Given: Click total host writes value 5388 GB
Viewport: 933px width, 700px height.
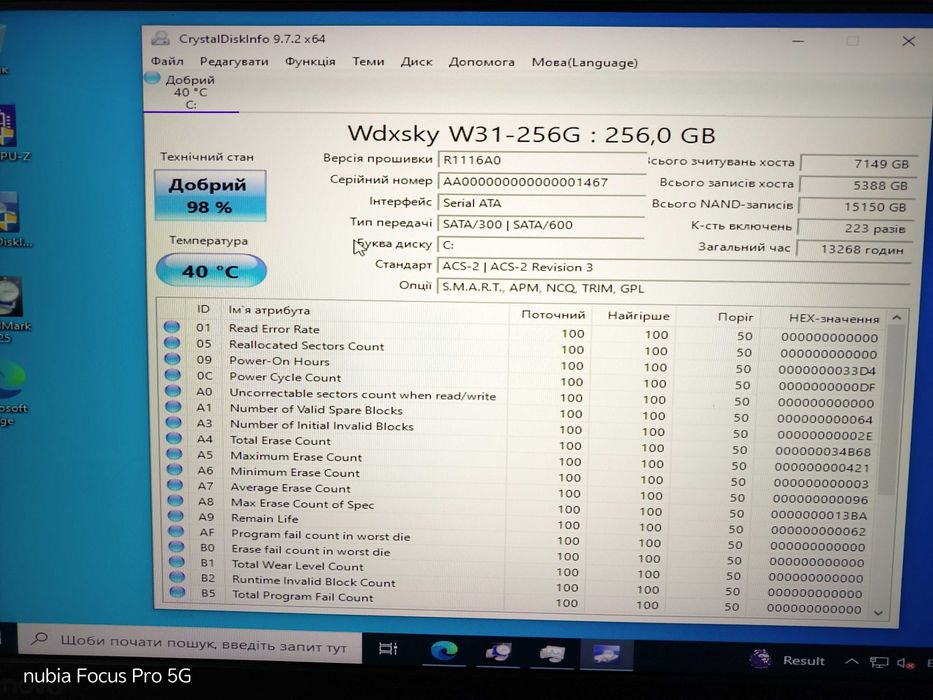Looking at the screenshot, I should click(x=857, y=185).
